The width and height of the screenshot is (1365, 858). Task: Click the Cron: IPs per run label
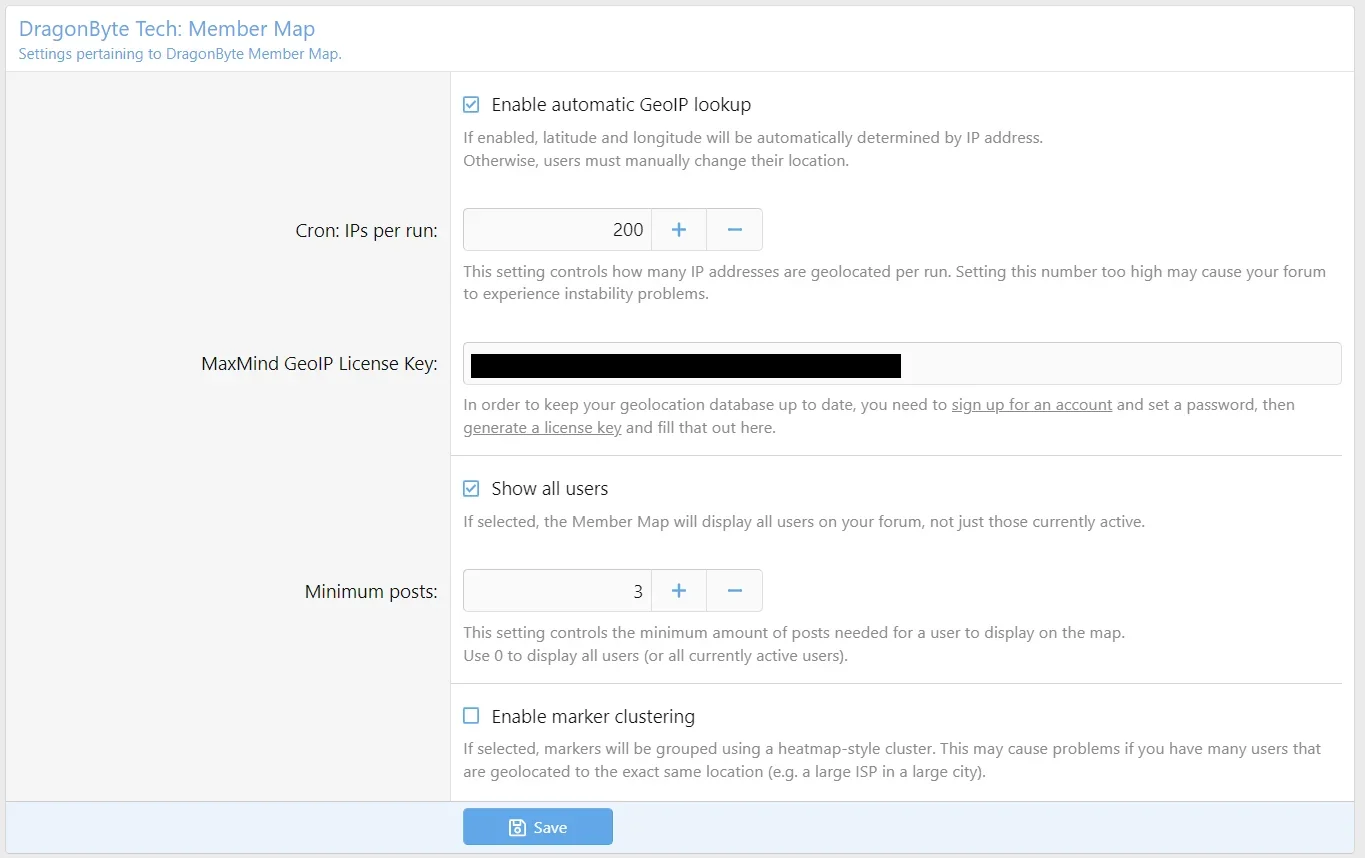[367, 231]
